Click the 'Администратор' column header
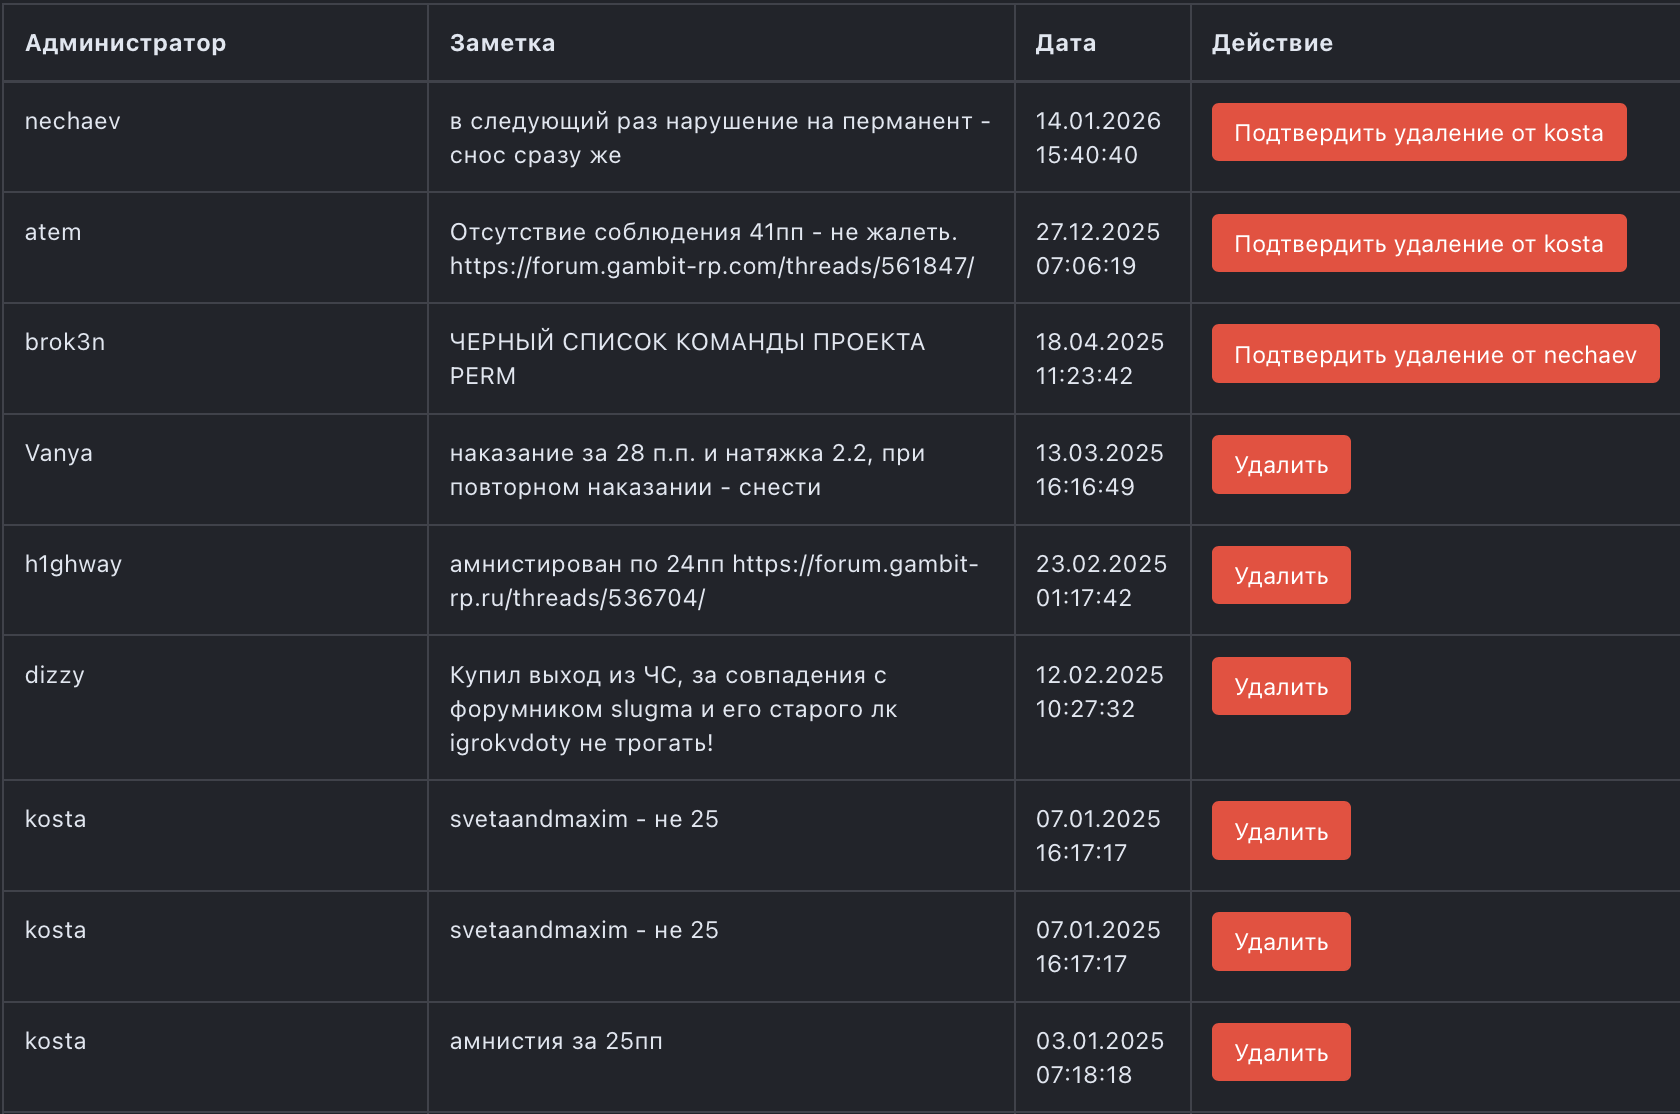 click(125, 43)
